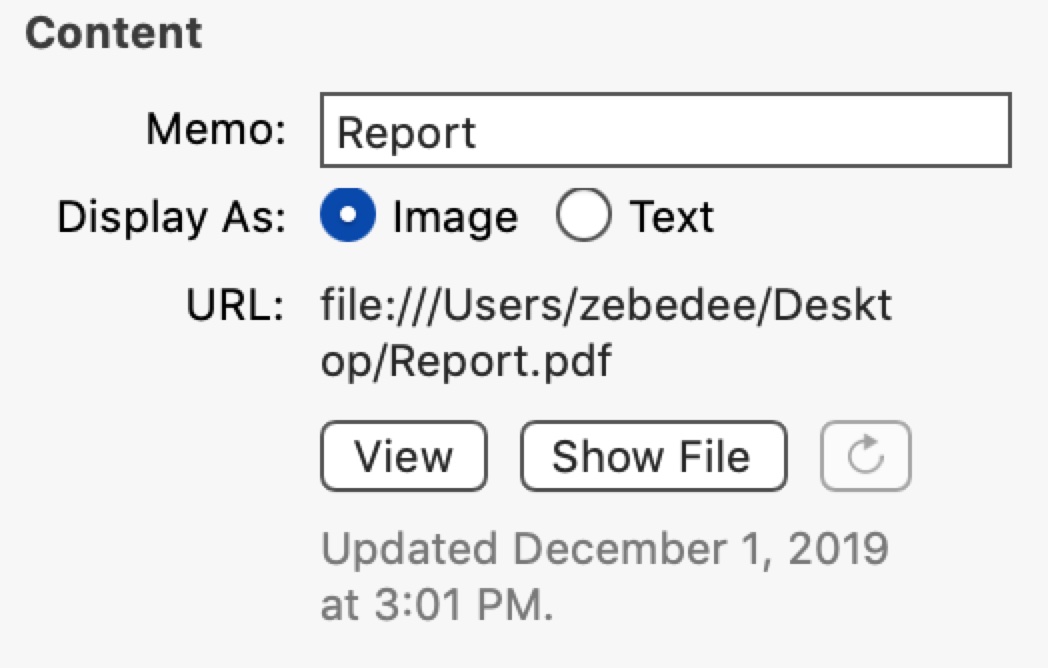Click the Display As: label
The height and width of the screenshot is (668, 1048).
click(x=172, y=217)
